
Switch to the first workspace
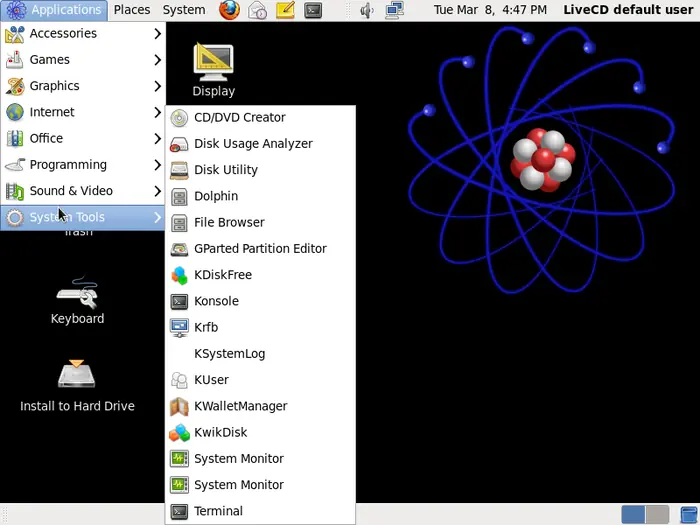tap(633, 515)
